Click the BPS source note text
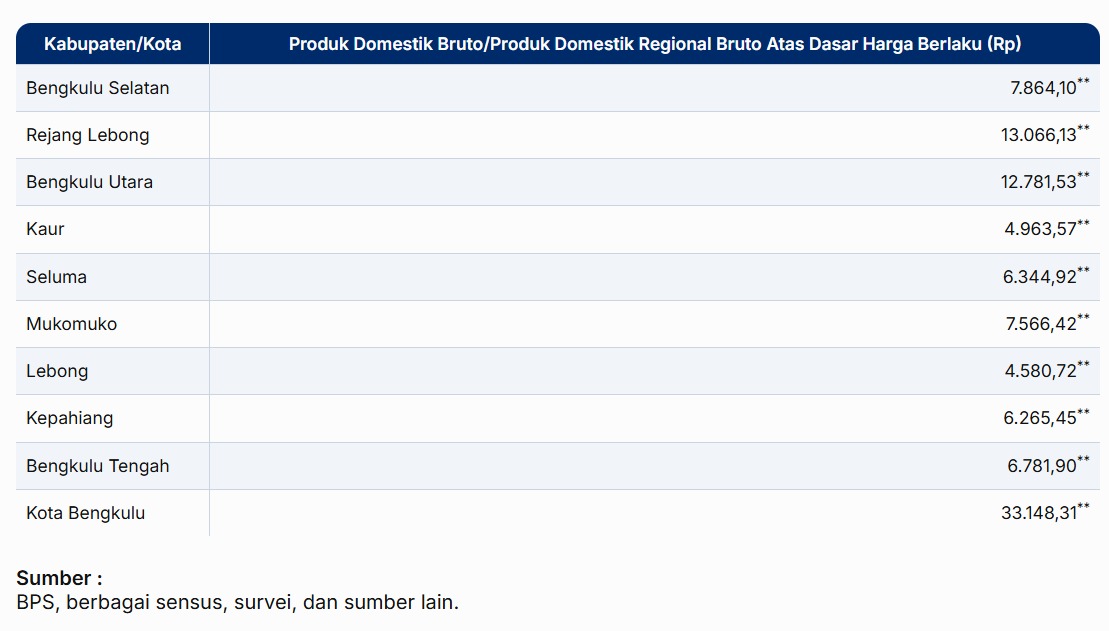The width and height of the screenshot is (1109, 631). point(237,602)
